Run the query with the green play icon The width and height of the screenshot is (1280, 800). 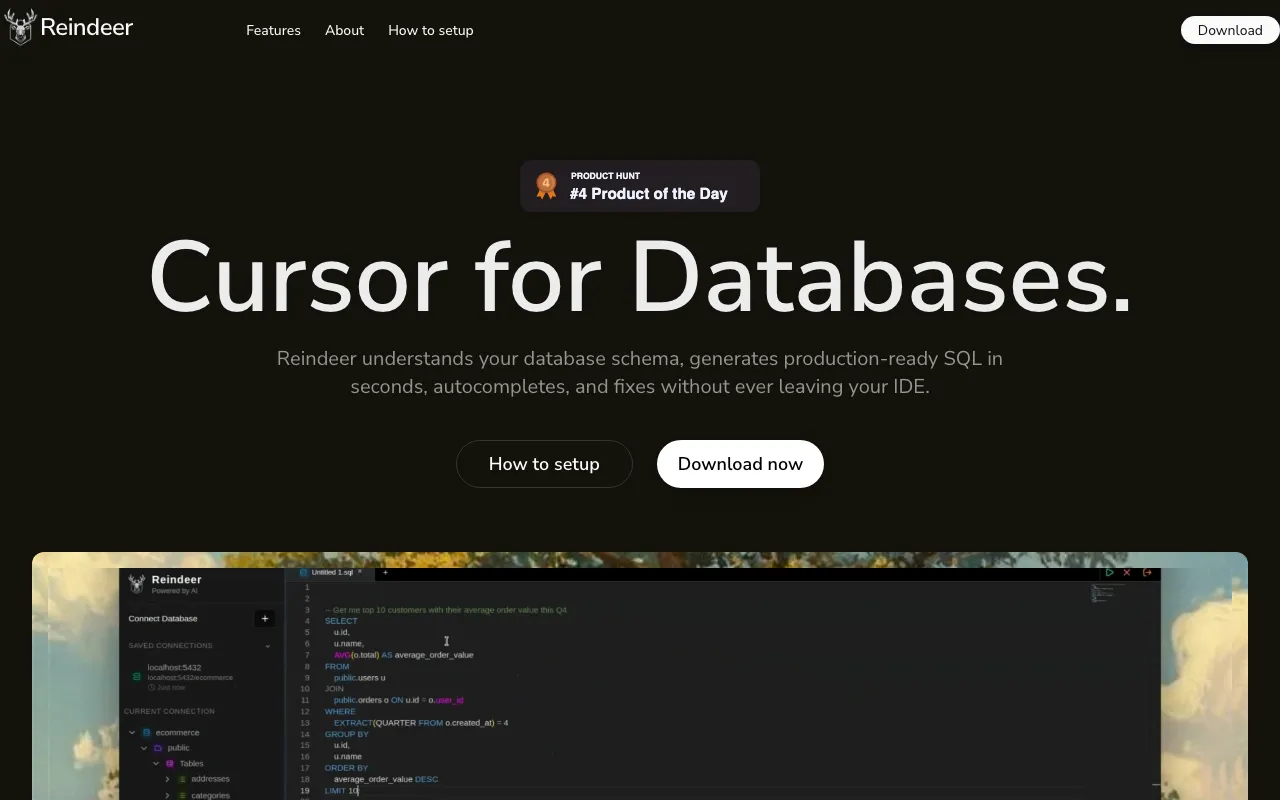point(1109,573)
